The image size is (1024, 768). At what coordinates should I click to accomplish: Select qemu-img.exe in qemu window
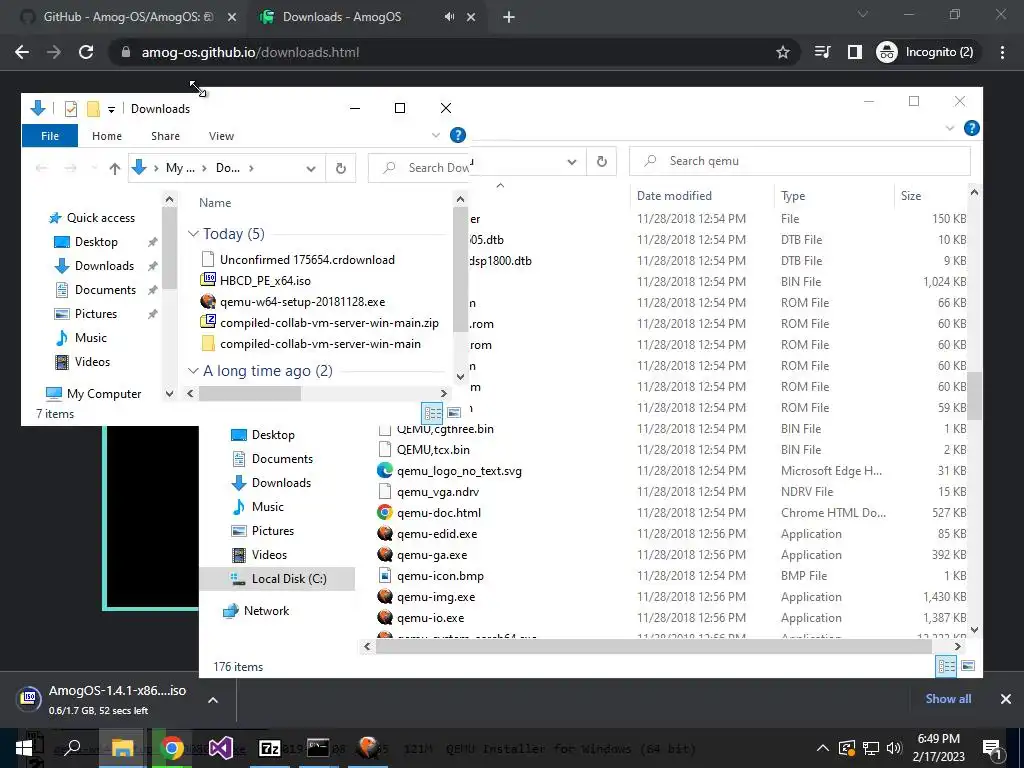pos(436,597)
